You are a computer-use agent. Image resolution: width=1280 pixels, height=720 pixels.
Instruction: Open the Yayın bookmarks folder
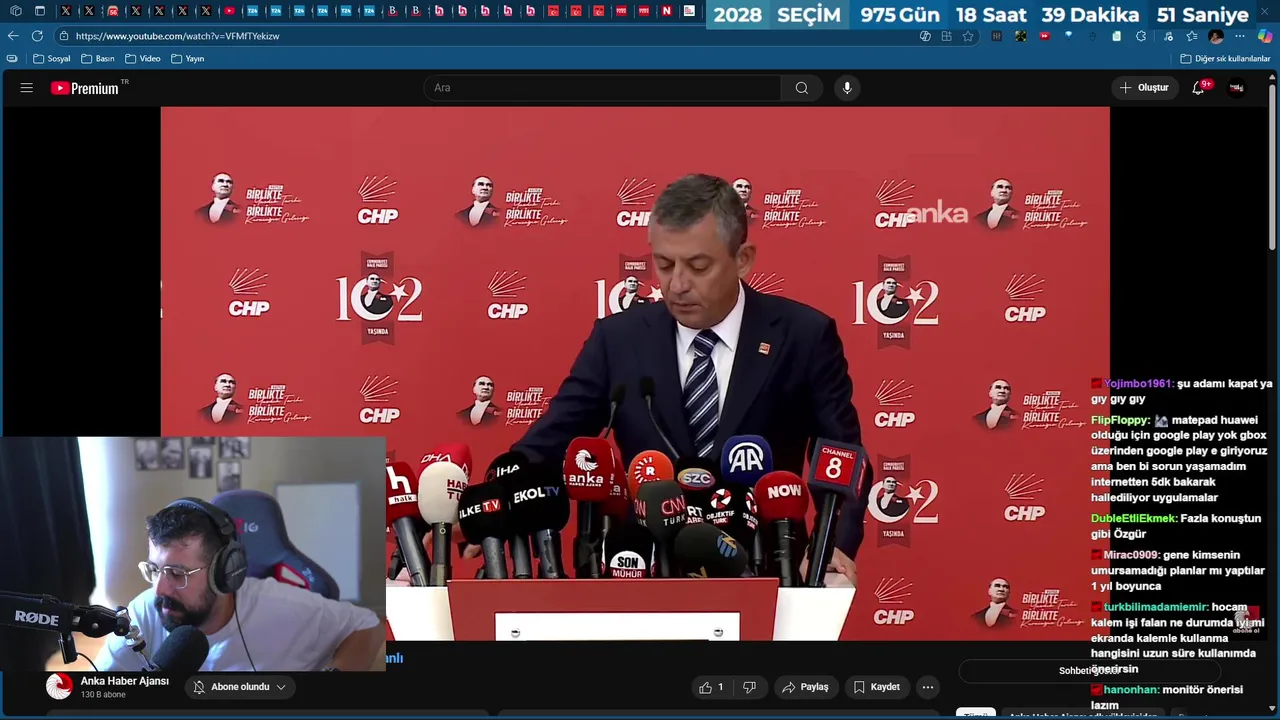point(188,59)
